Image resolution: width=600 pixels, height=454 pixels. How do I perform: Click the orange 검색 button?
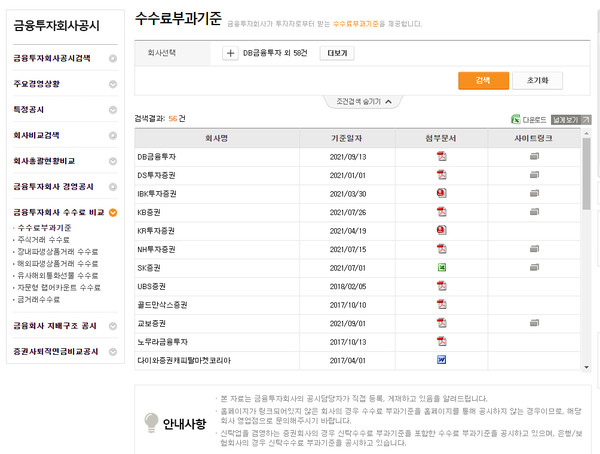483,80
